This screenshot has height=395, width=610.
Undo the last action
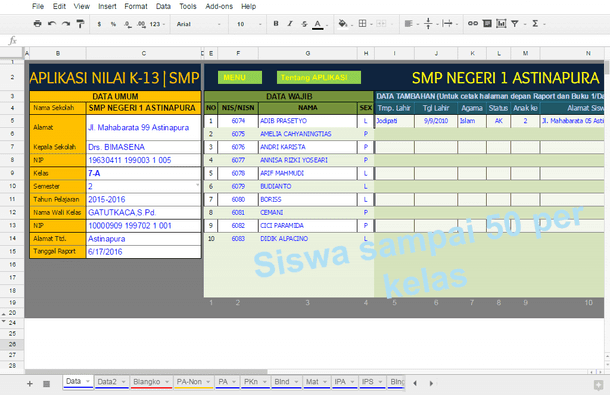(51, 24)
